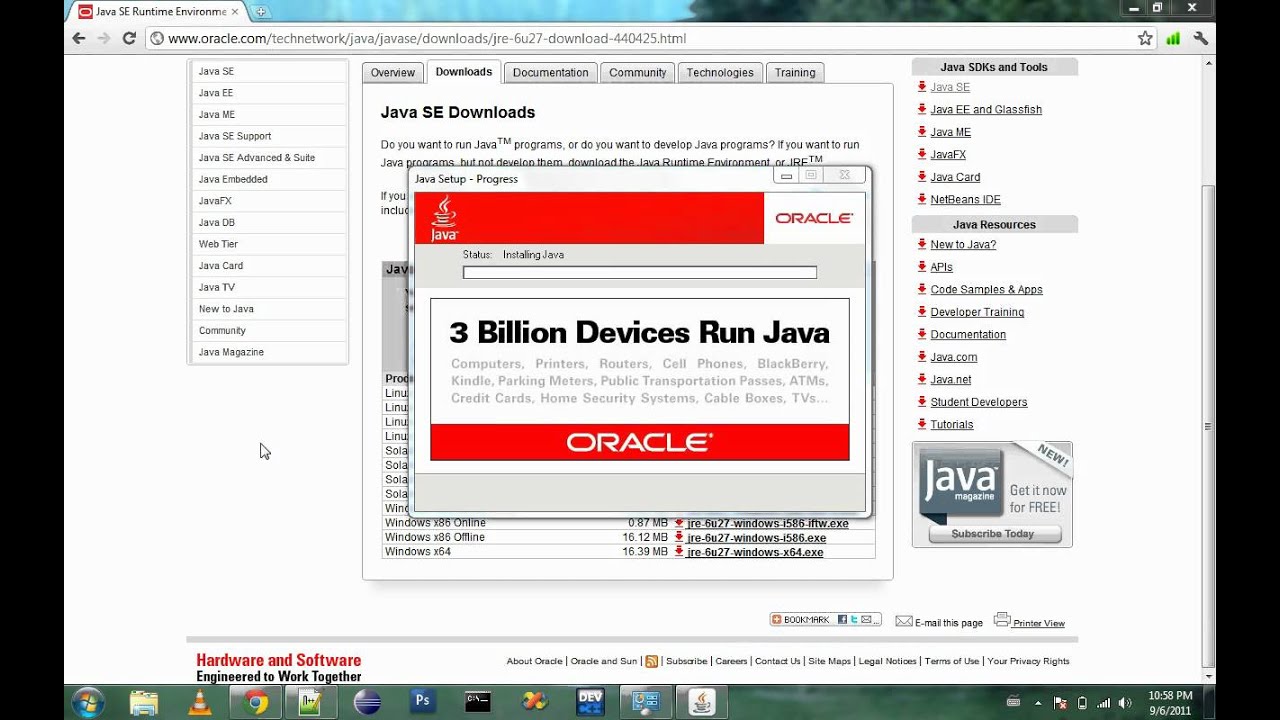Screen dimensions: 1280x720
Task: Click Subscribe Today on Java Magazine ad
Action: [x=992, y=534]
